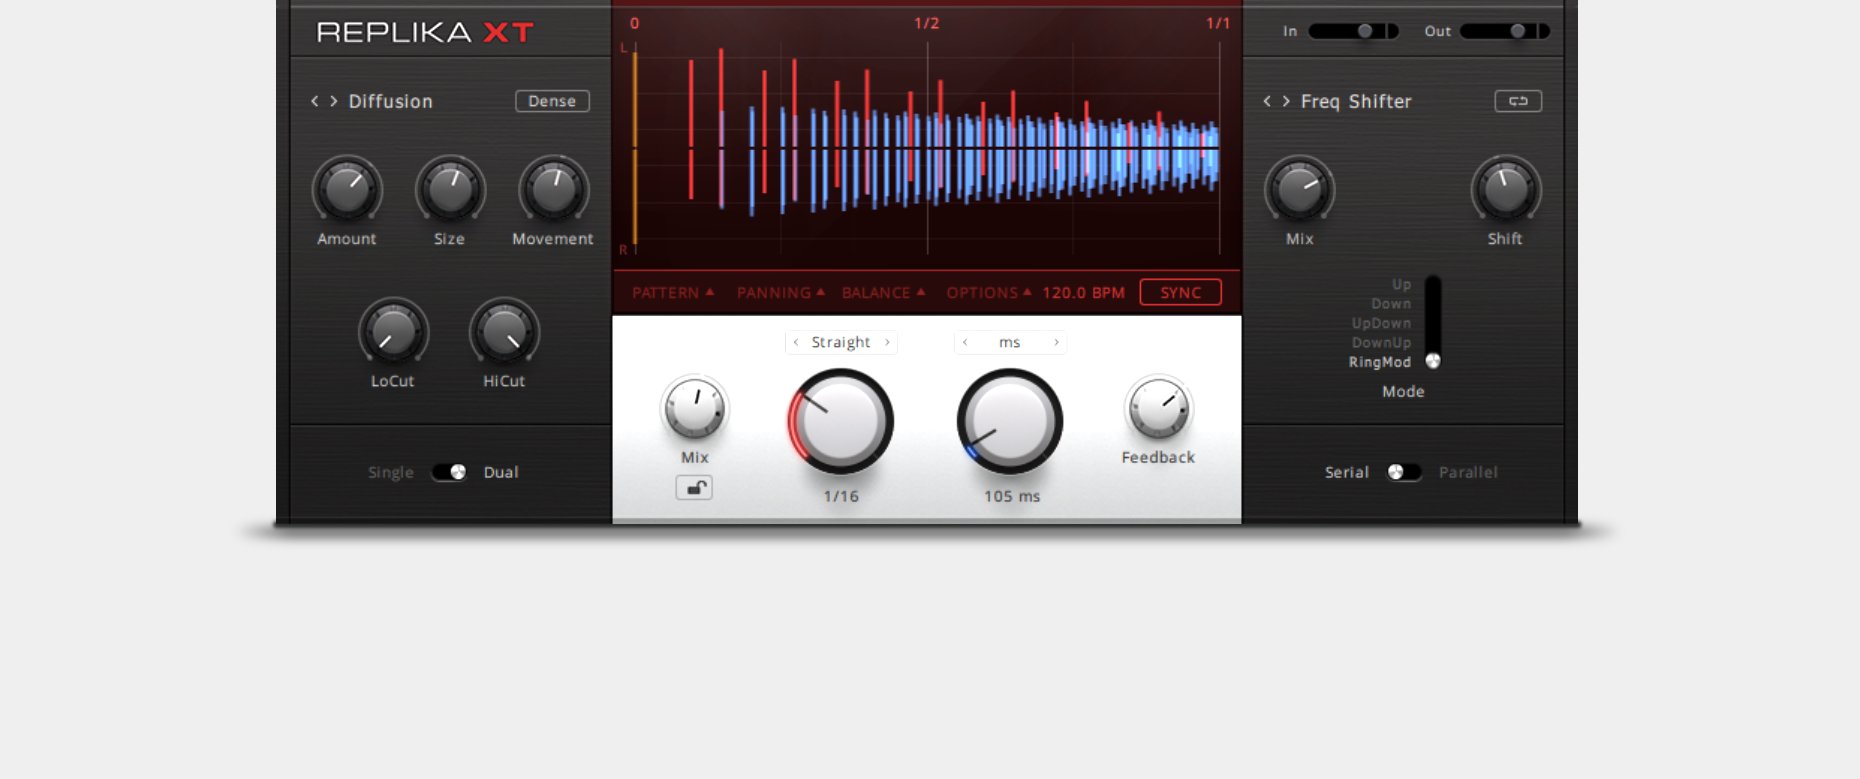The height and width of the screenshot is (779, 1860).
Task: Select previous effect left of Freq Shifter
Action: point(1267,101)
